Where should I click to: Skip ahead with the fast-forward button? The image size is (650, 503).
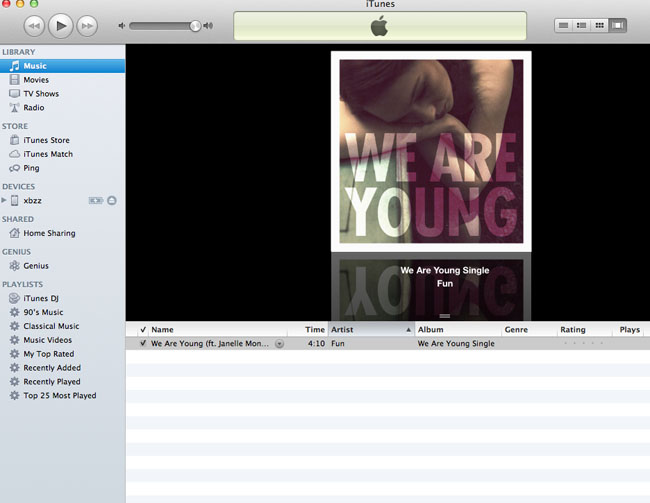coord(87,26)
